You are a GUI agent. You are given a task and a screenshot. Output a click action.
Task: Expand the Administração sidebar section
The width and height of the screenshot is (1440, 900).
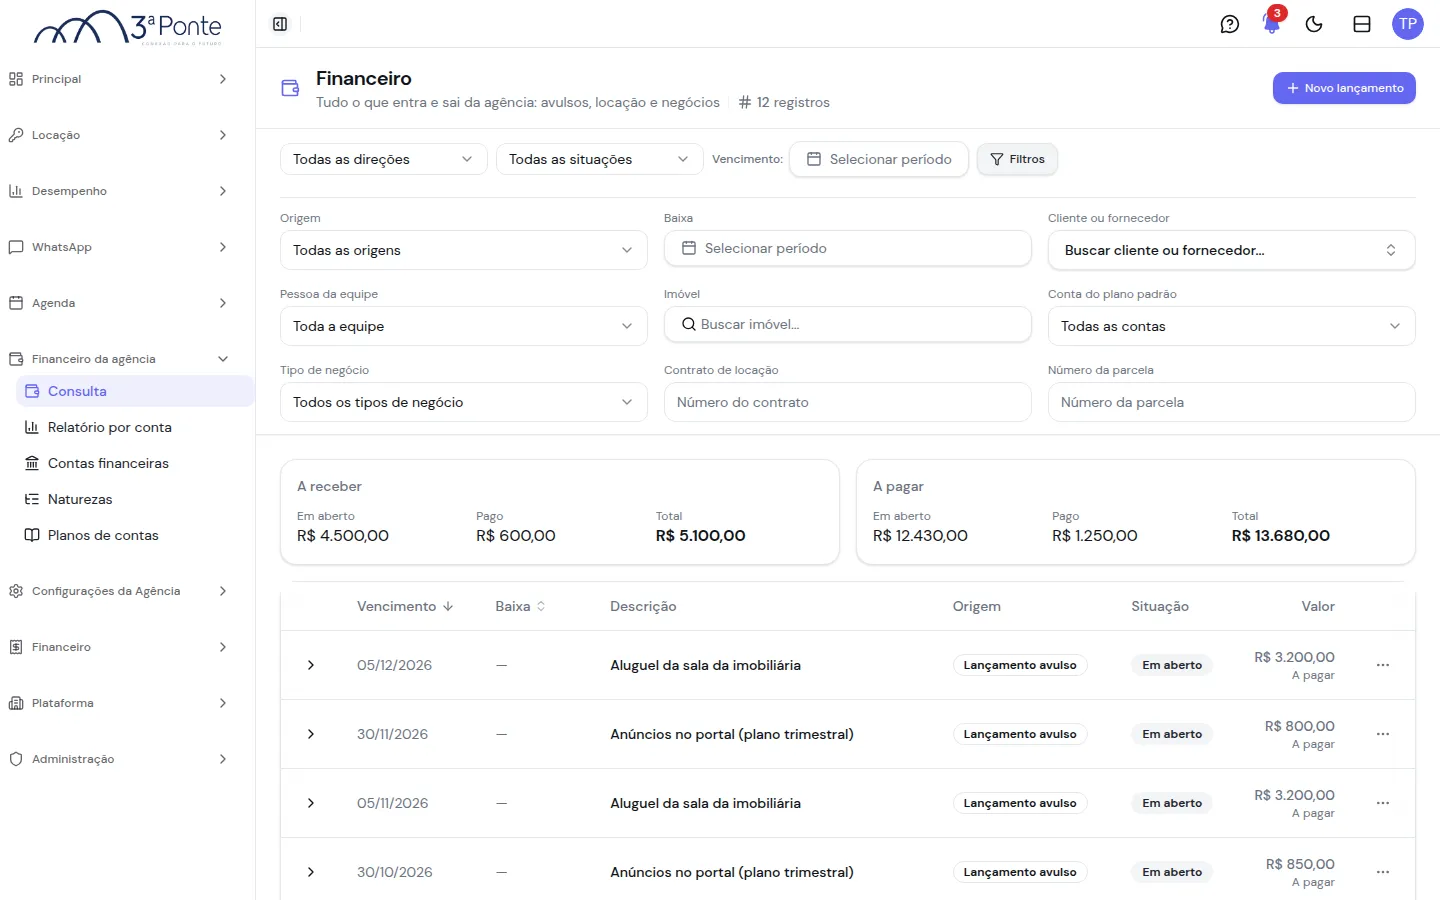tap(119, 759)
